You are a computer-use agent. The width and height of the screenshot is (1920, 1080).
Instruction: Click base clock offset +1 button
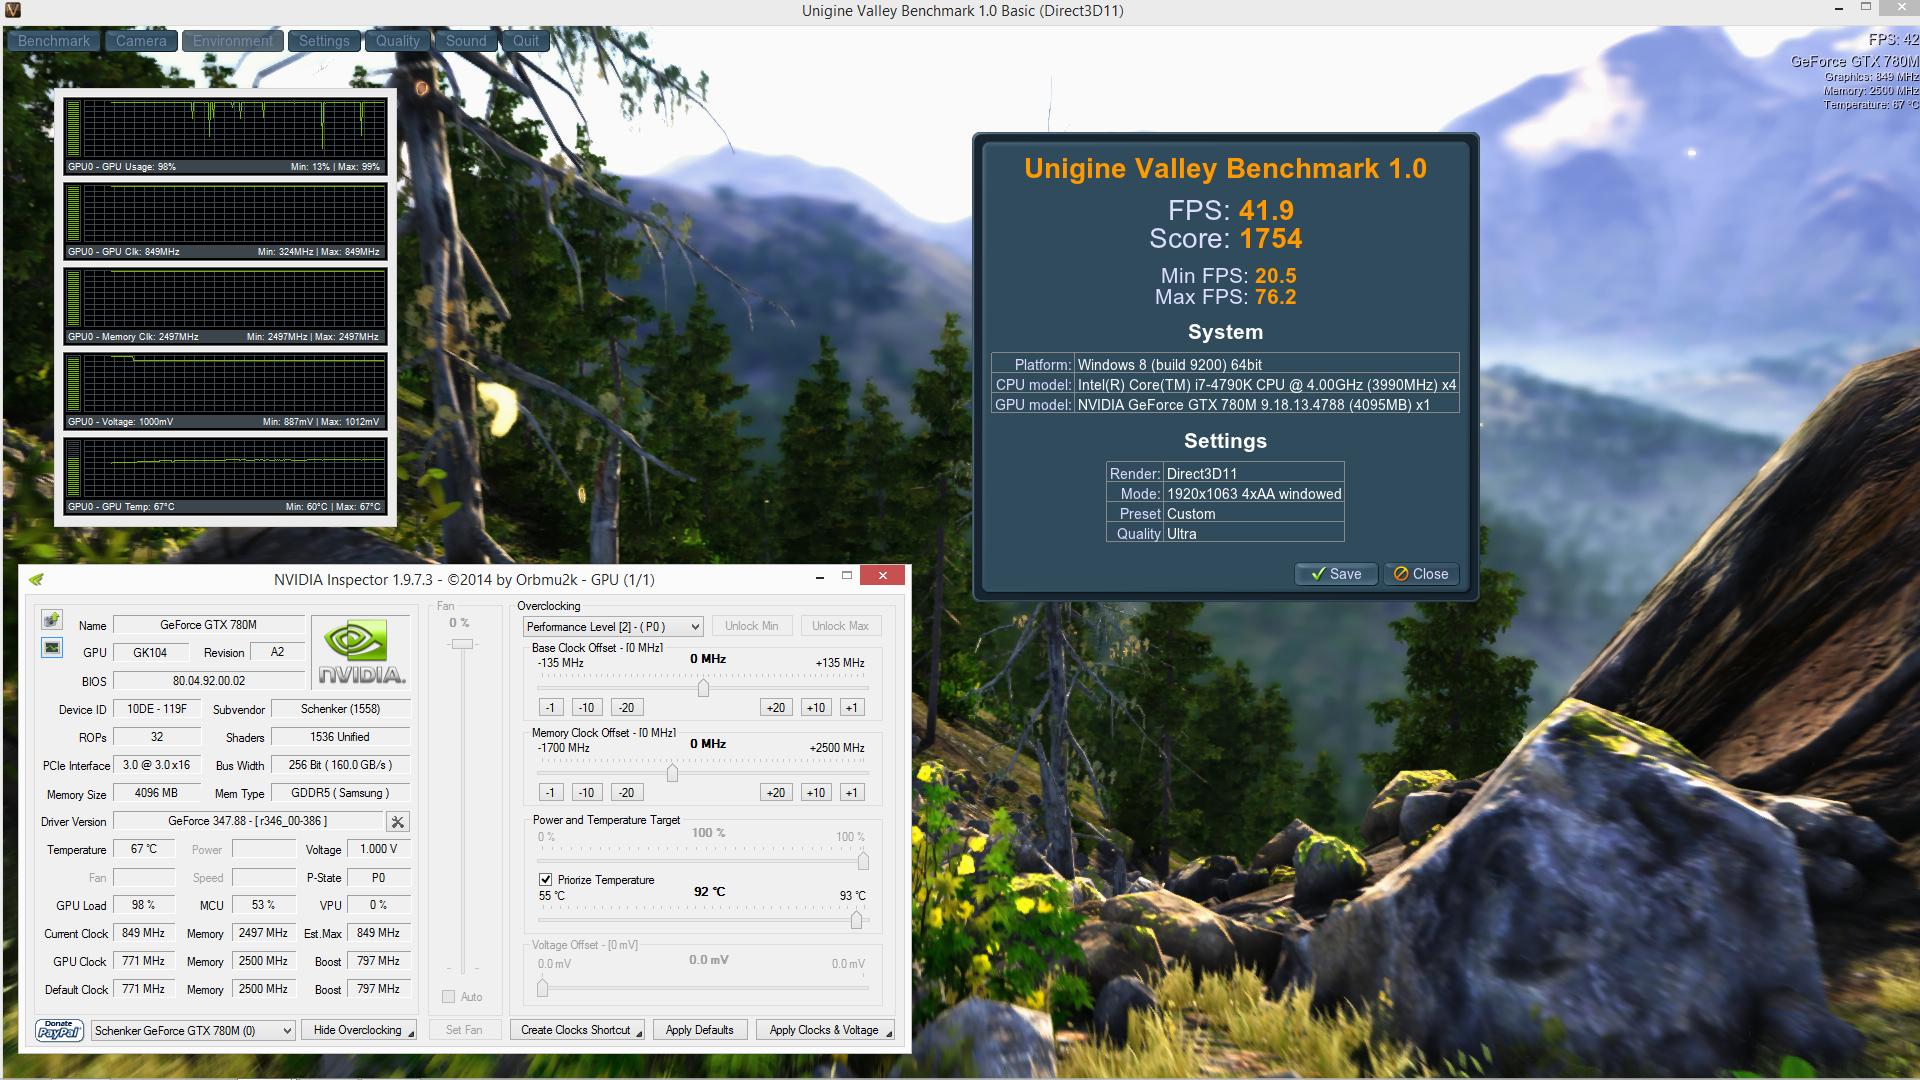point(852,708)
